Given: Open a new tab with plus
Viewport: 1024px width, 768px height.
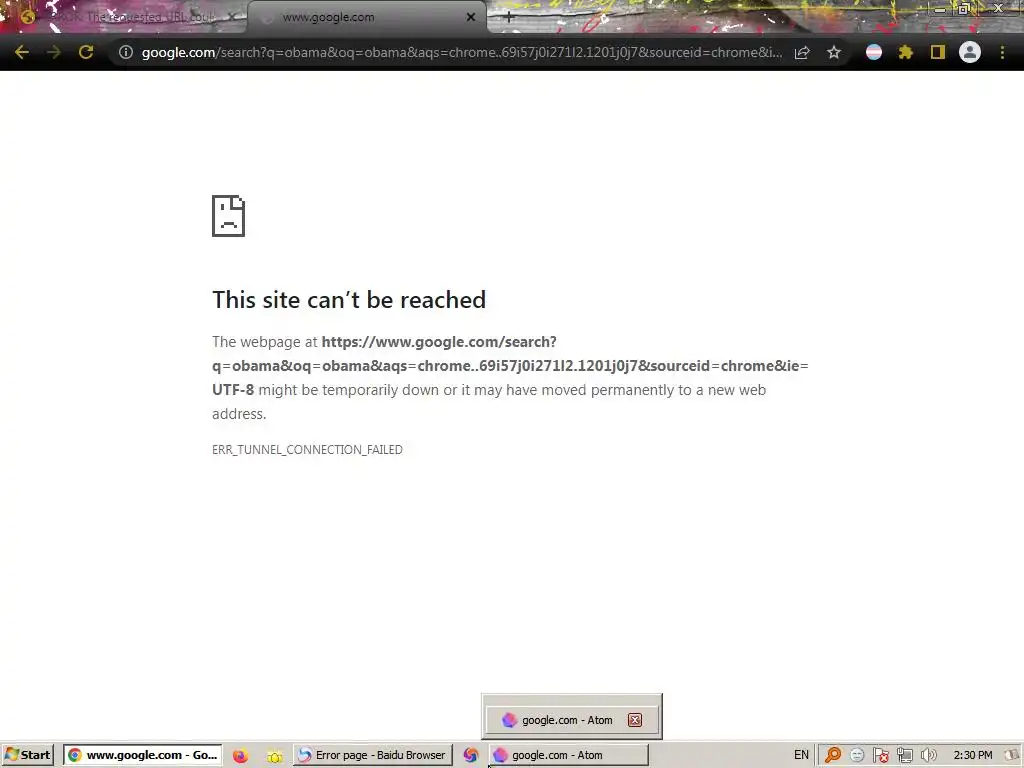Looking at the screenshot, I should [509, 17].
